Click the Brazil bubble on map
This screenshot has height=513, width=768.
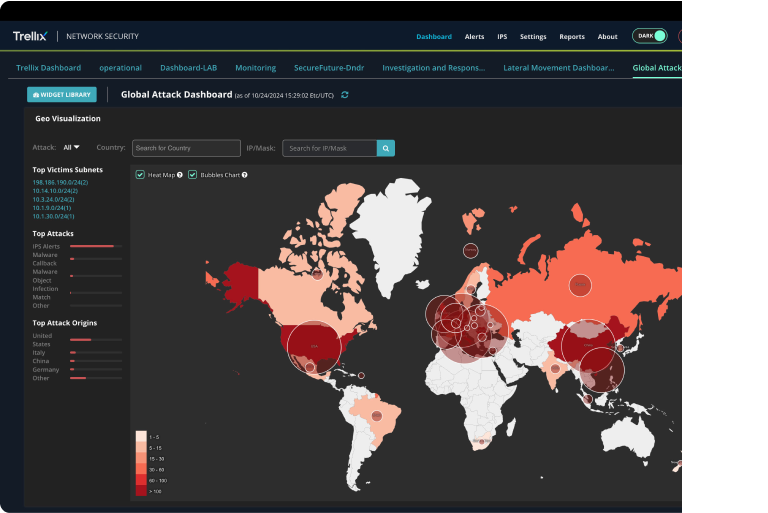pos(377,415)
